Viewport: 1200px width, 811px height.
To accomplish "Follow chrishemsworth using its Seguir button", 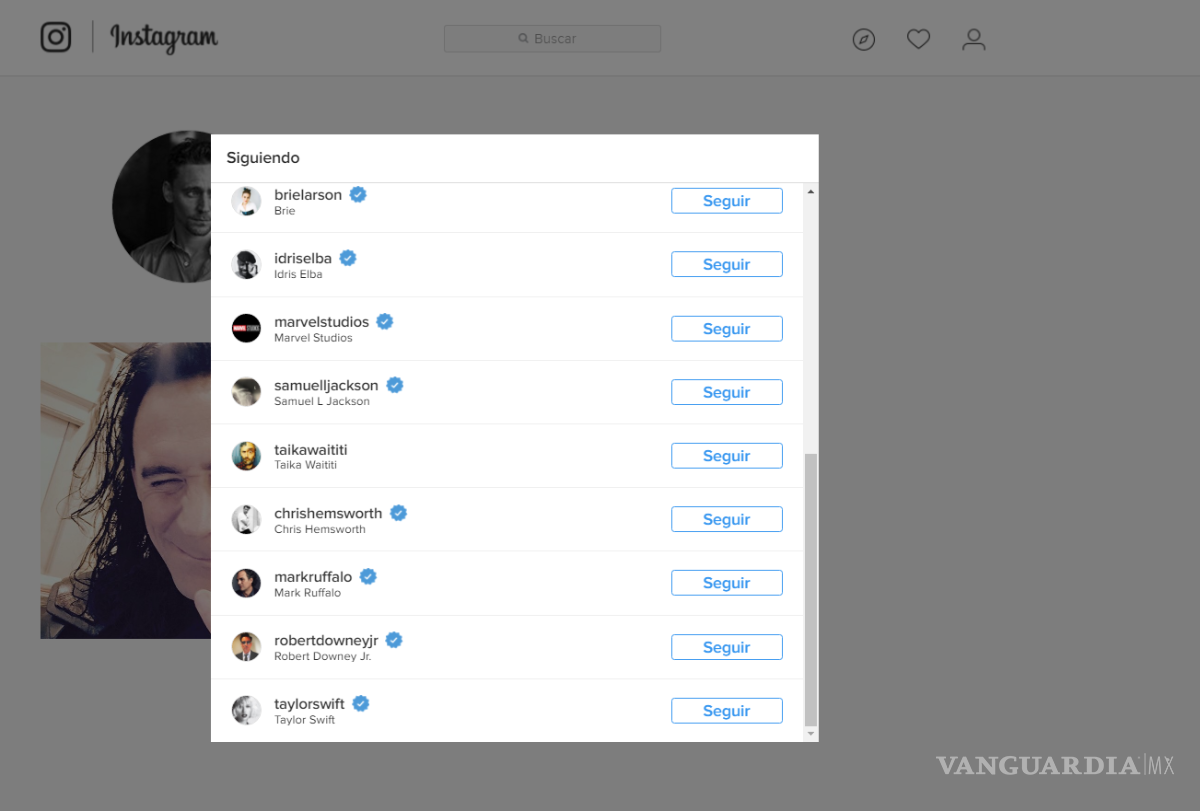I will click(727, 519).
